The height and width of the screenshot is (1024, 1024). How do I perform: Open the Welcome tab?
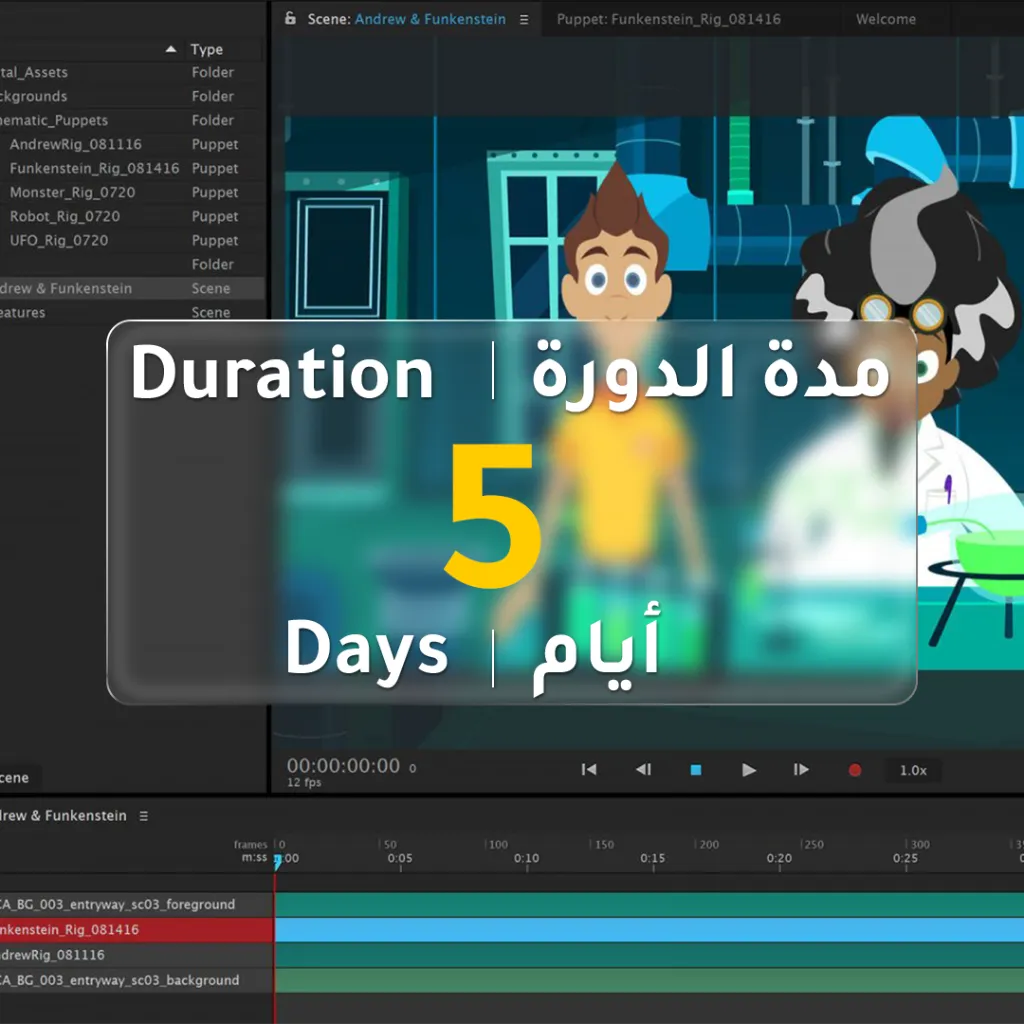(x=886, y=19)
